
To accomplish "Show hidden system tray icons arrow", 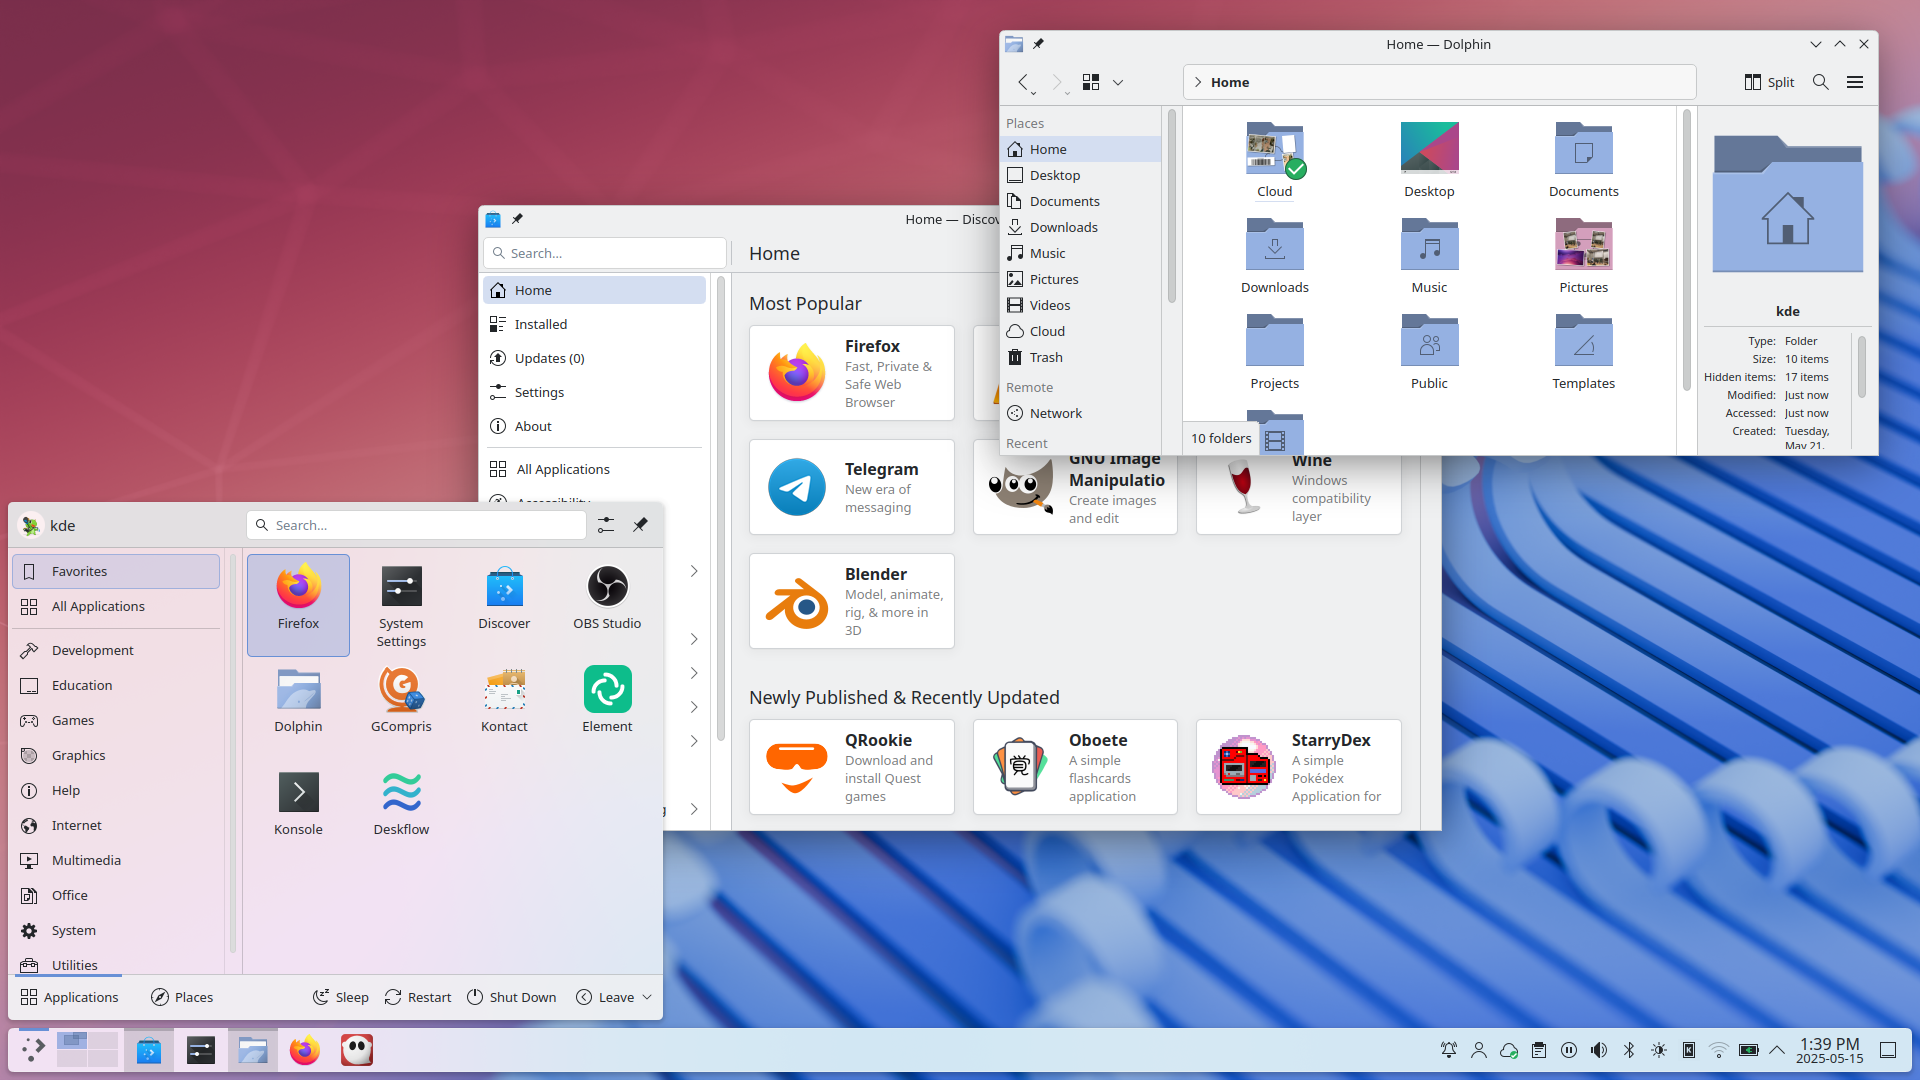I will pos(1777,1050).
